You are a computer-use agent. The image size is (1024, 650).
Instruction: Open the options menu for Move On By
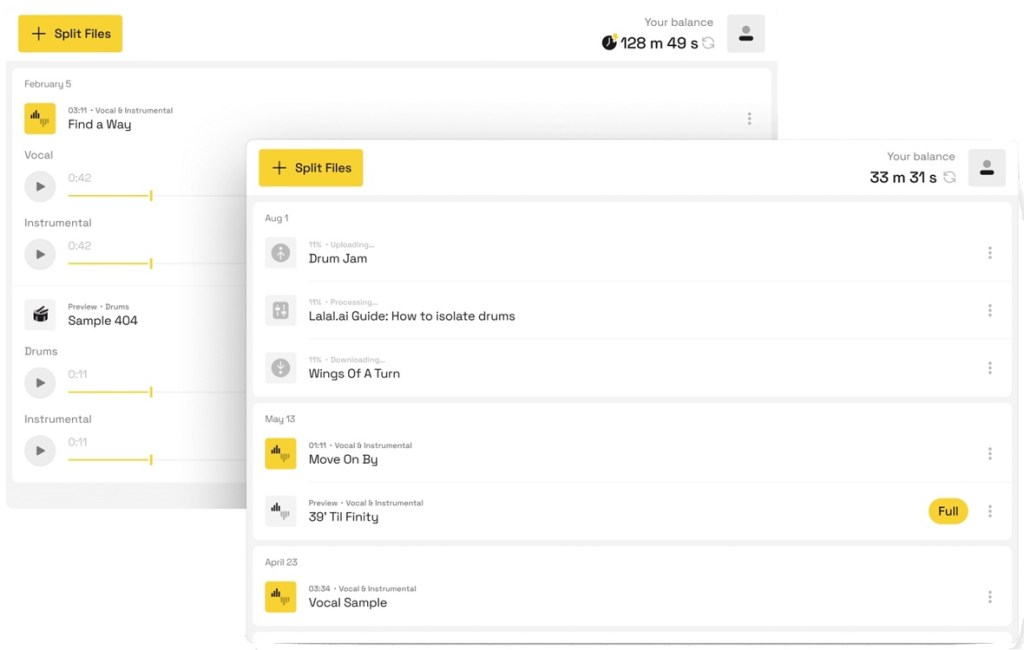990,454
